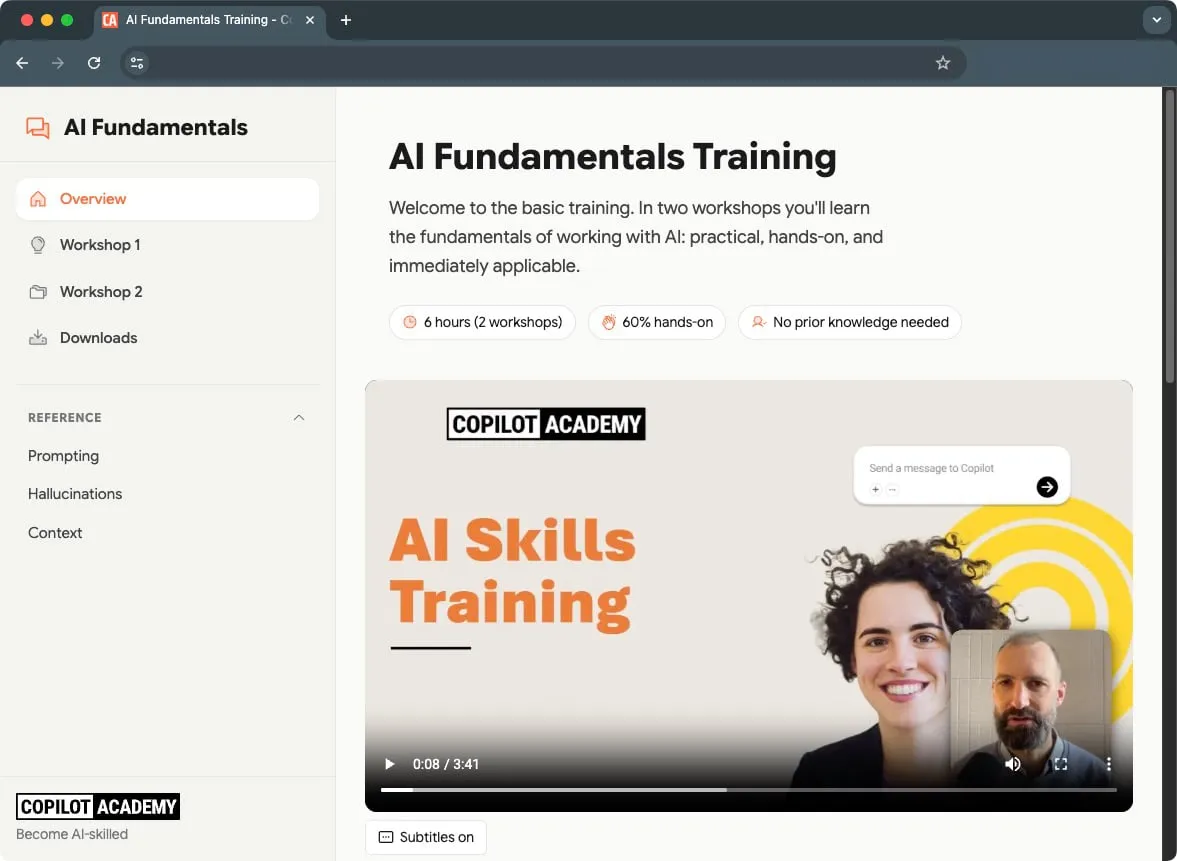Select Prompting under the Reference section

63,455
